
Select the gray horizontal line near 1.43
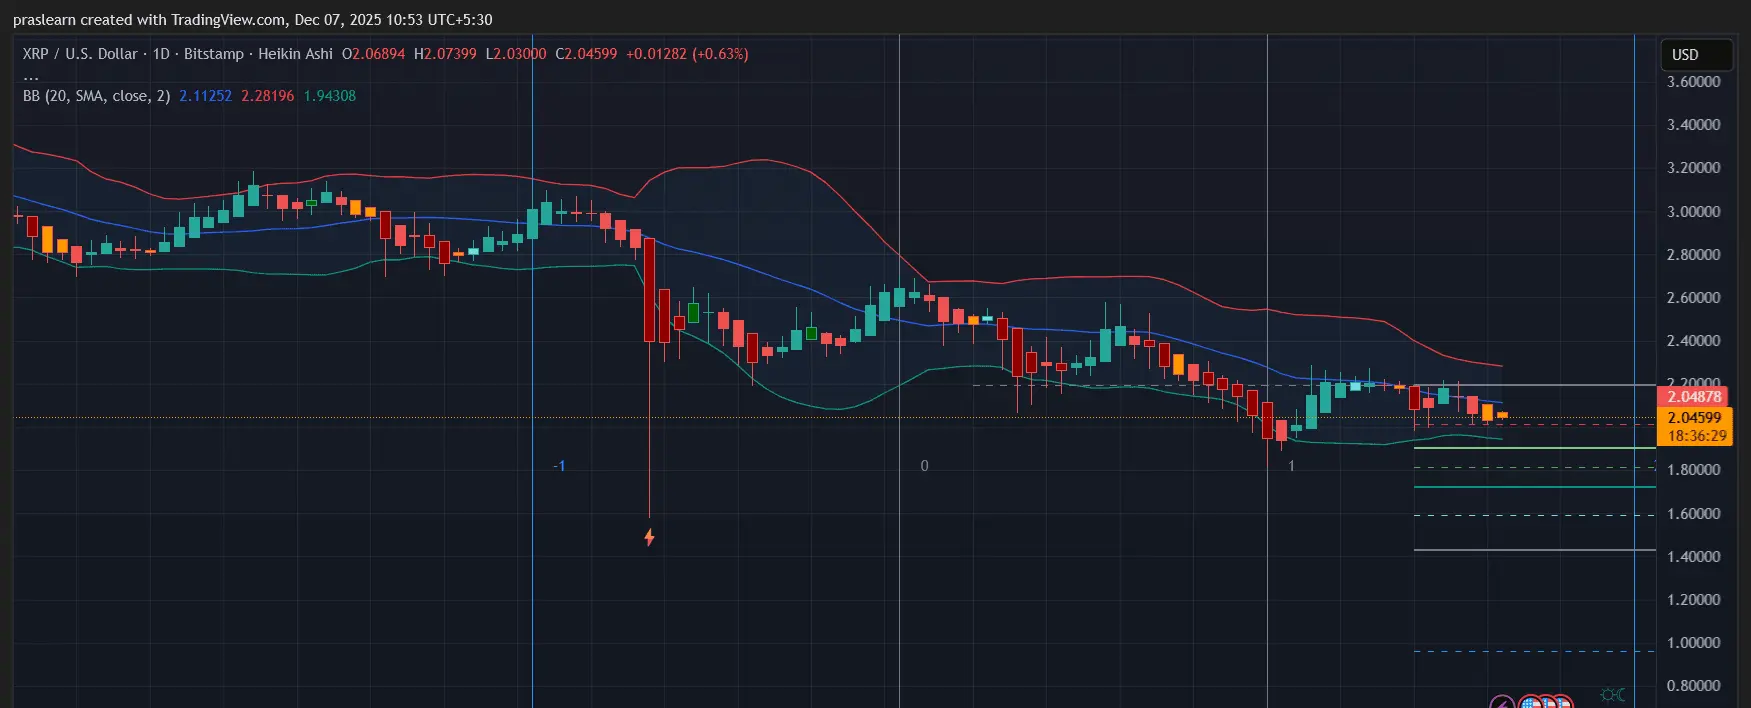point(1534,550)
